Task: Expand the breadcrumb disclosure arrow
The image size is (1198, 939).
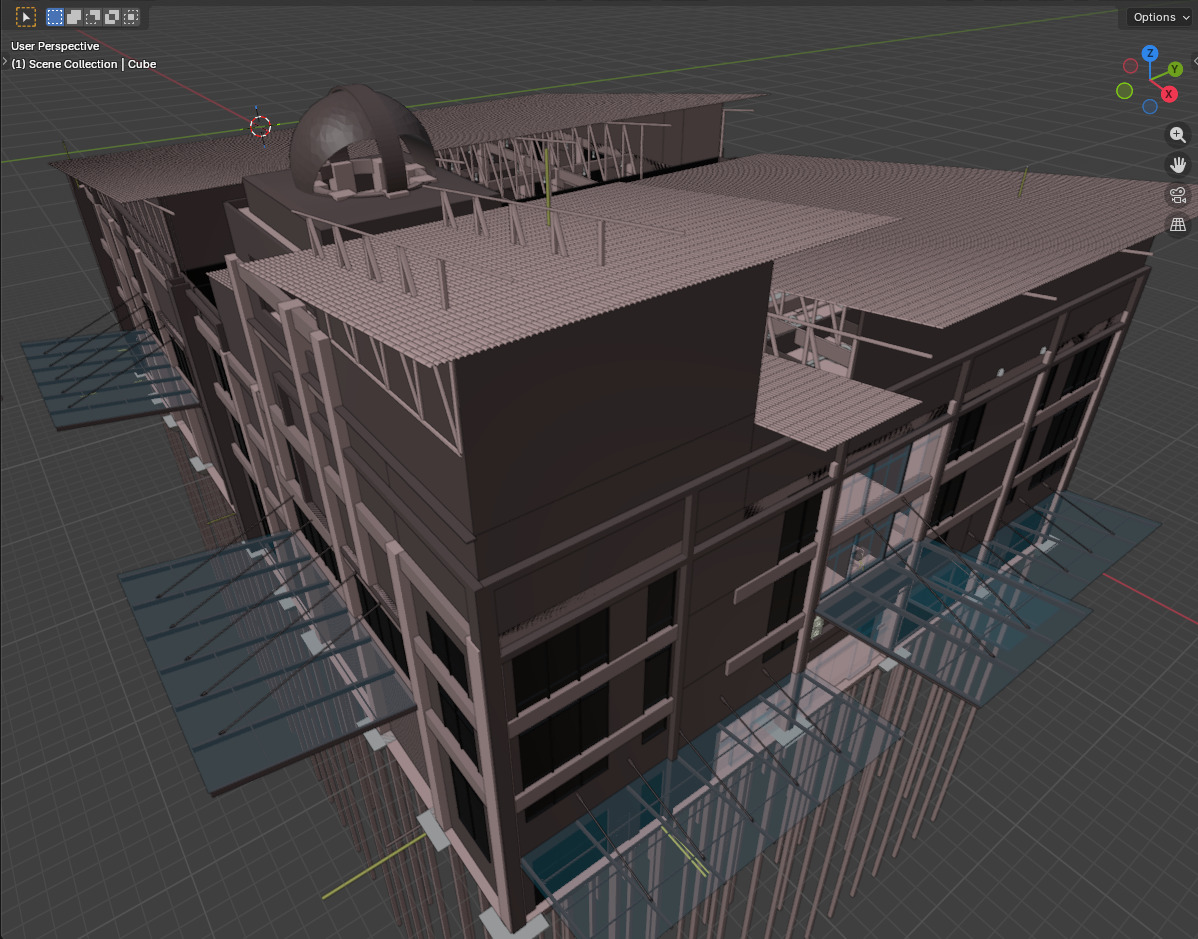Action: pos(4,63)
